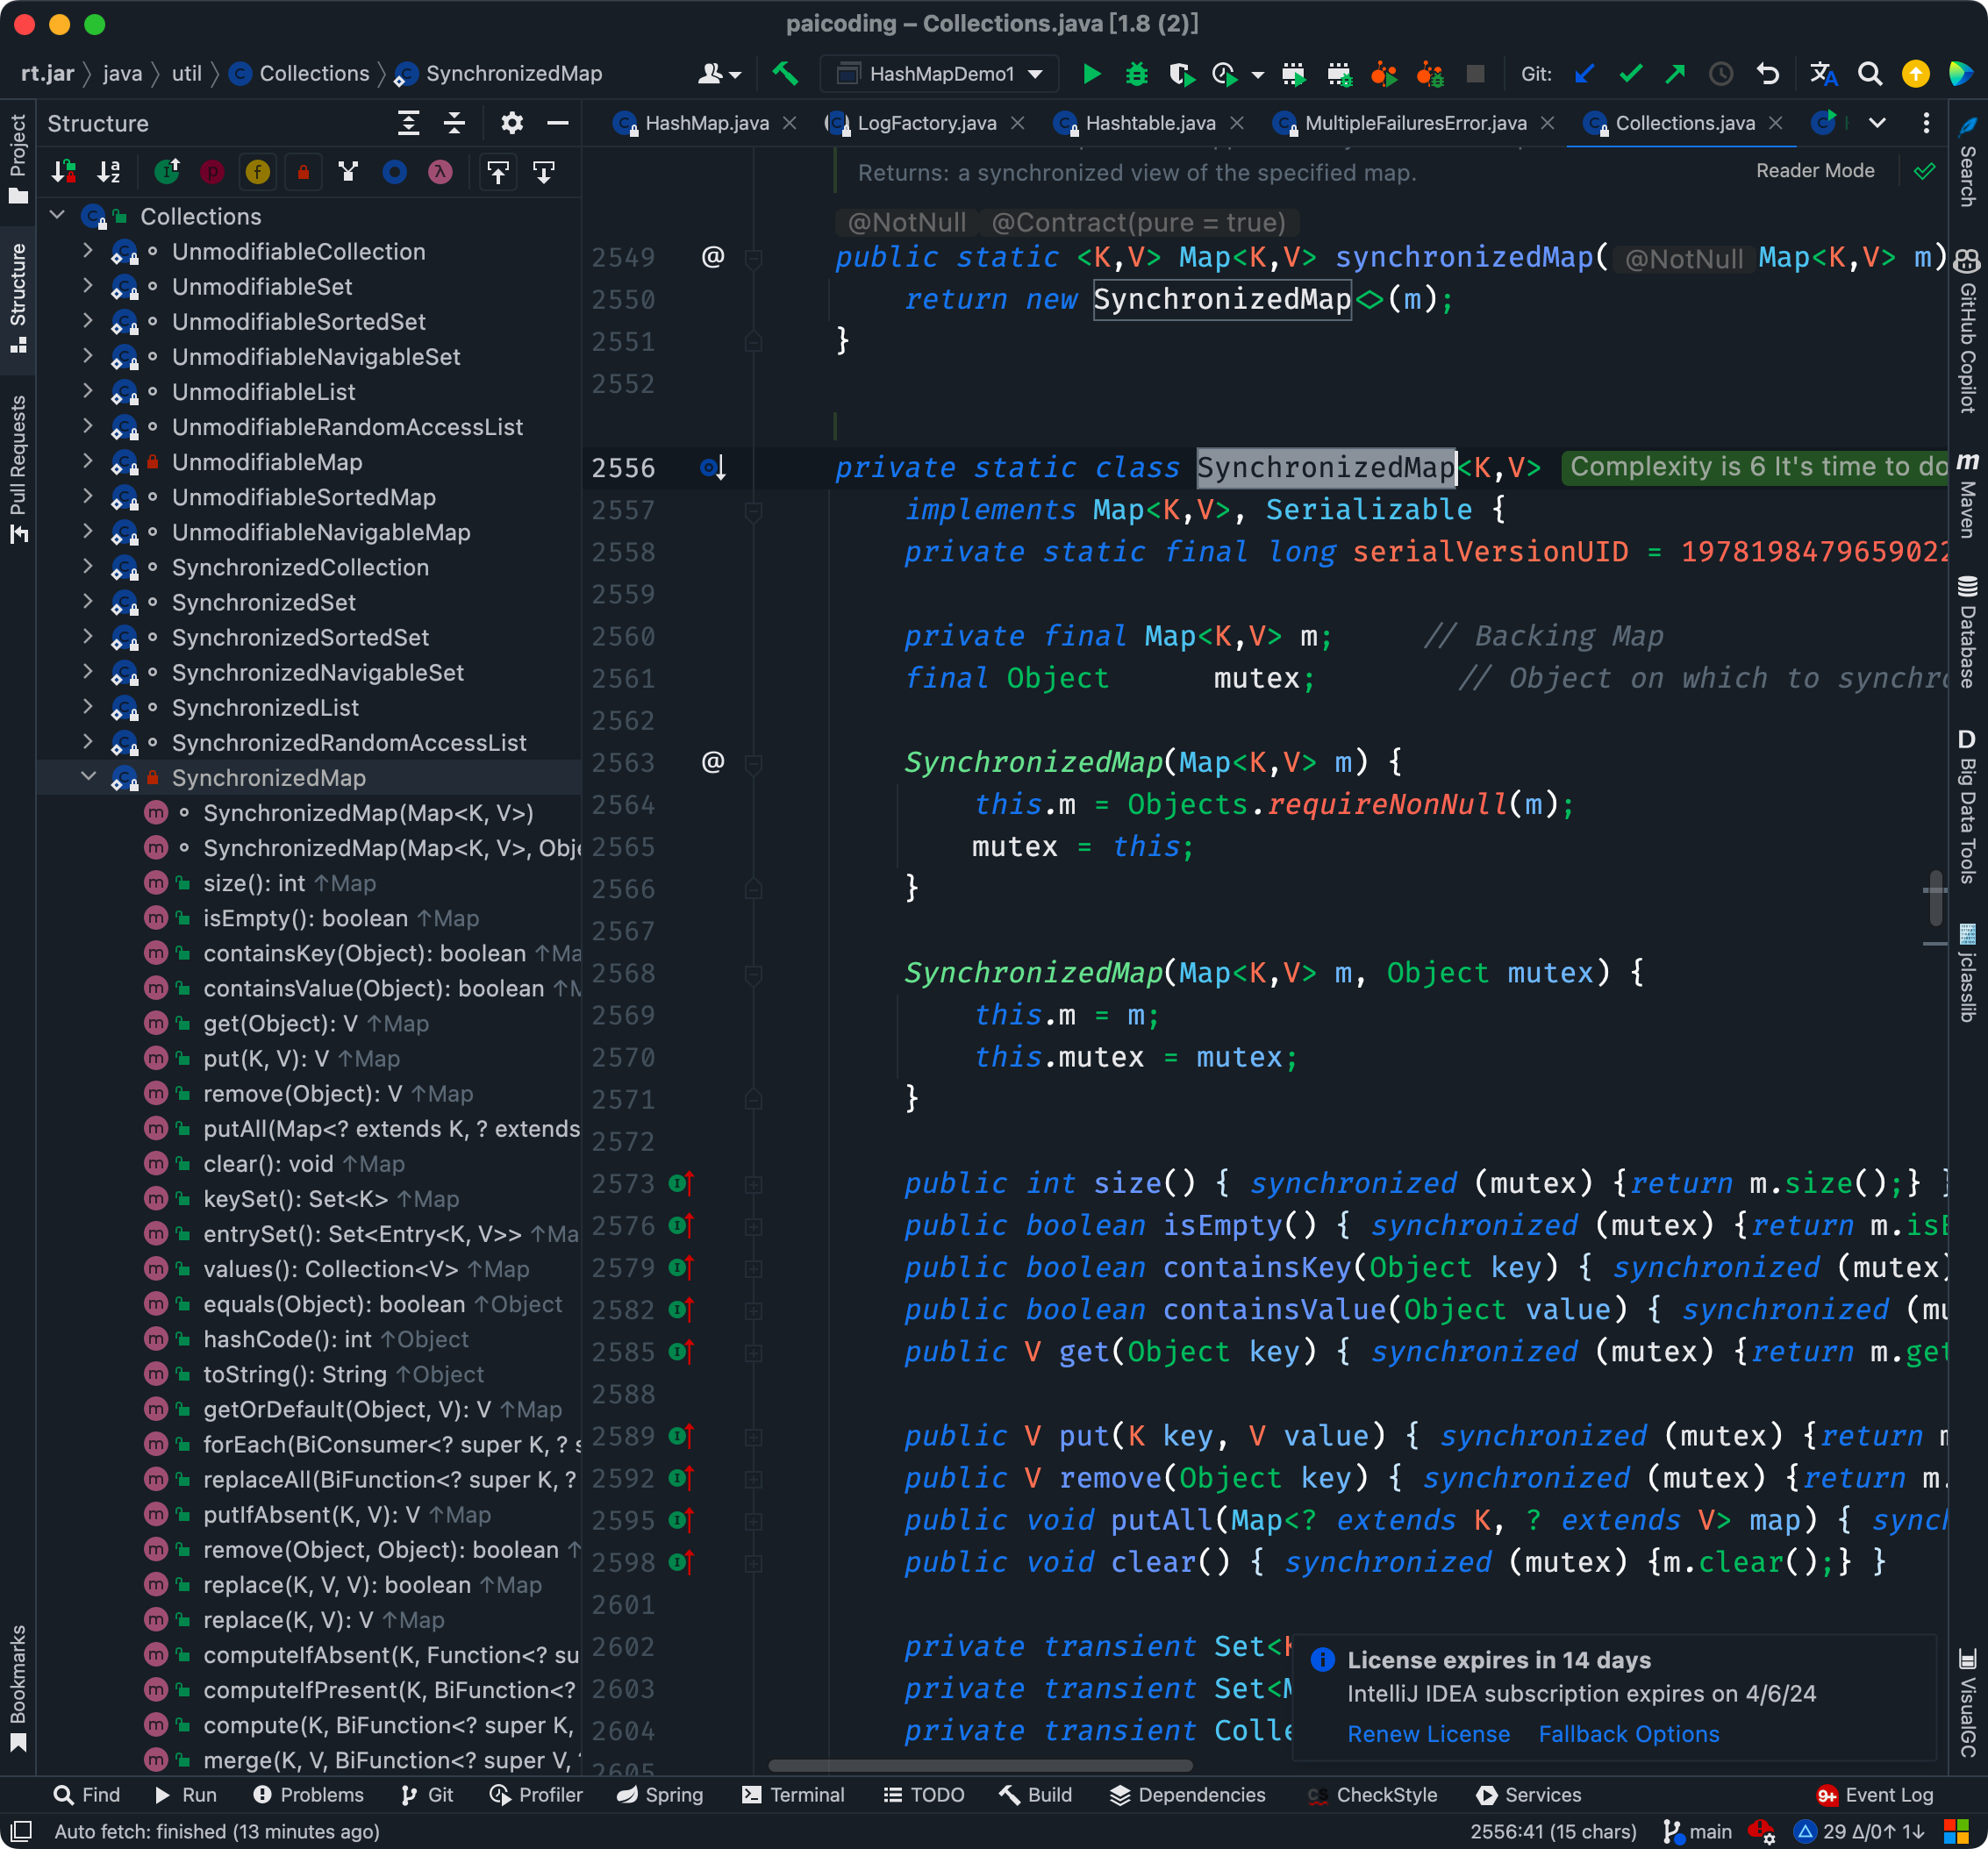
Task: Run the HashMapDemo1 configuration
Action: (x=1091, y=74)
